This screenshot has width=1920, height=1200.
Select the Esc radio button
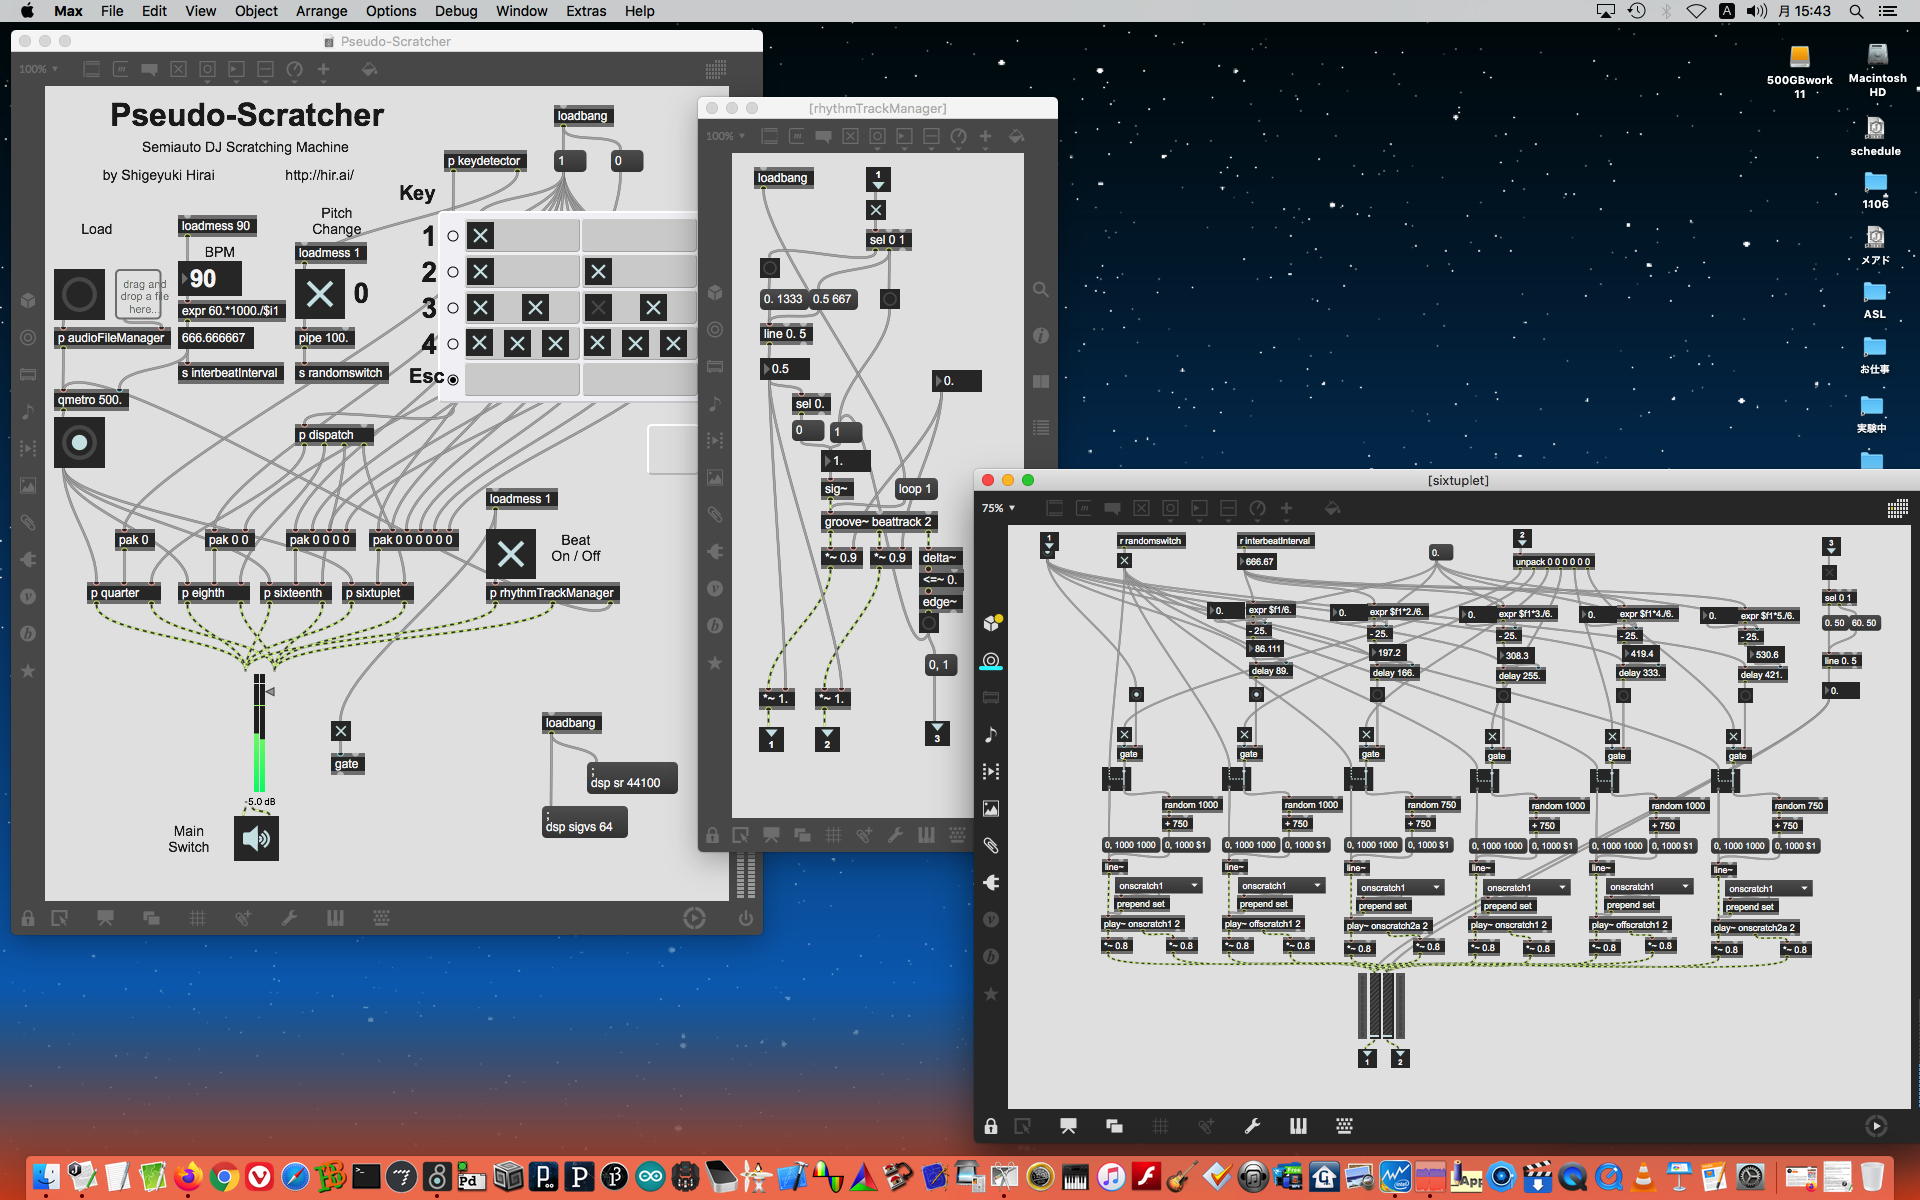pos(453,380)
